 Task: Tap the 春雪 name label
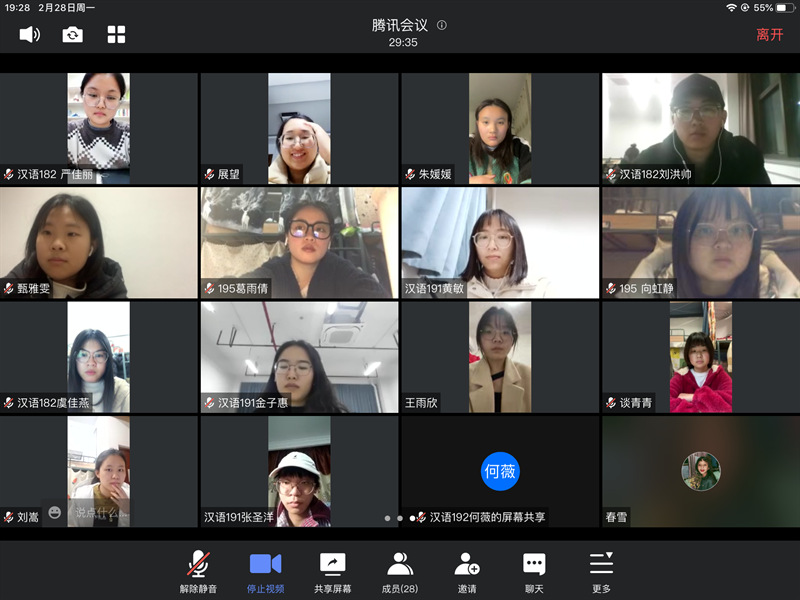[616, 517]
